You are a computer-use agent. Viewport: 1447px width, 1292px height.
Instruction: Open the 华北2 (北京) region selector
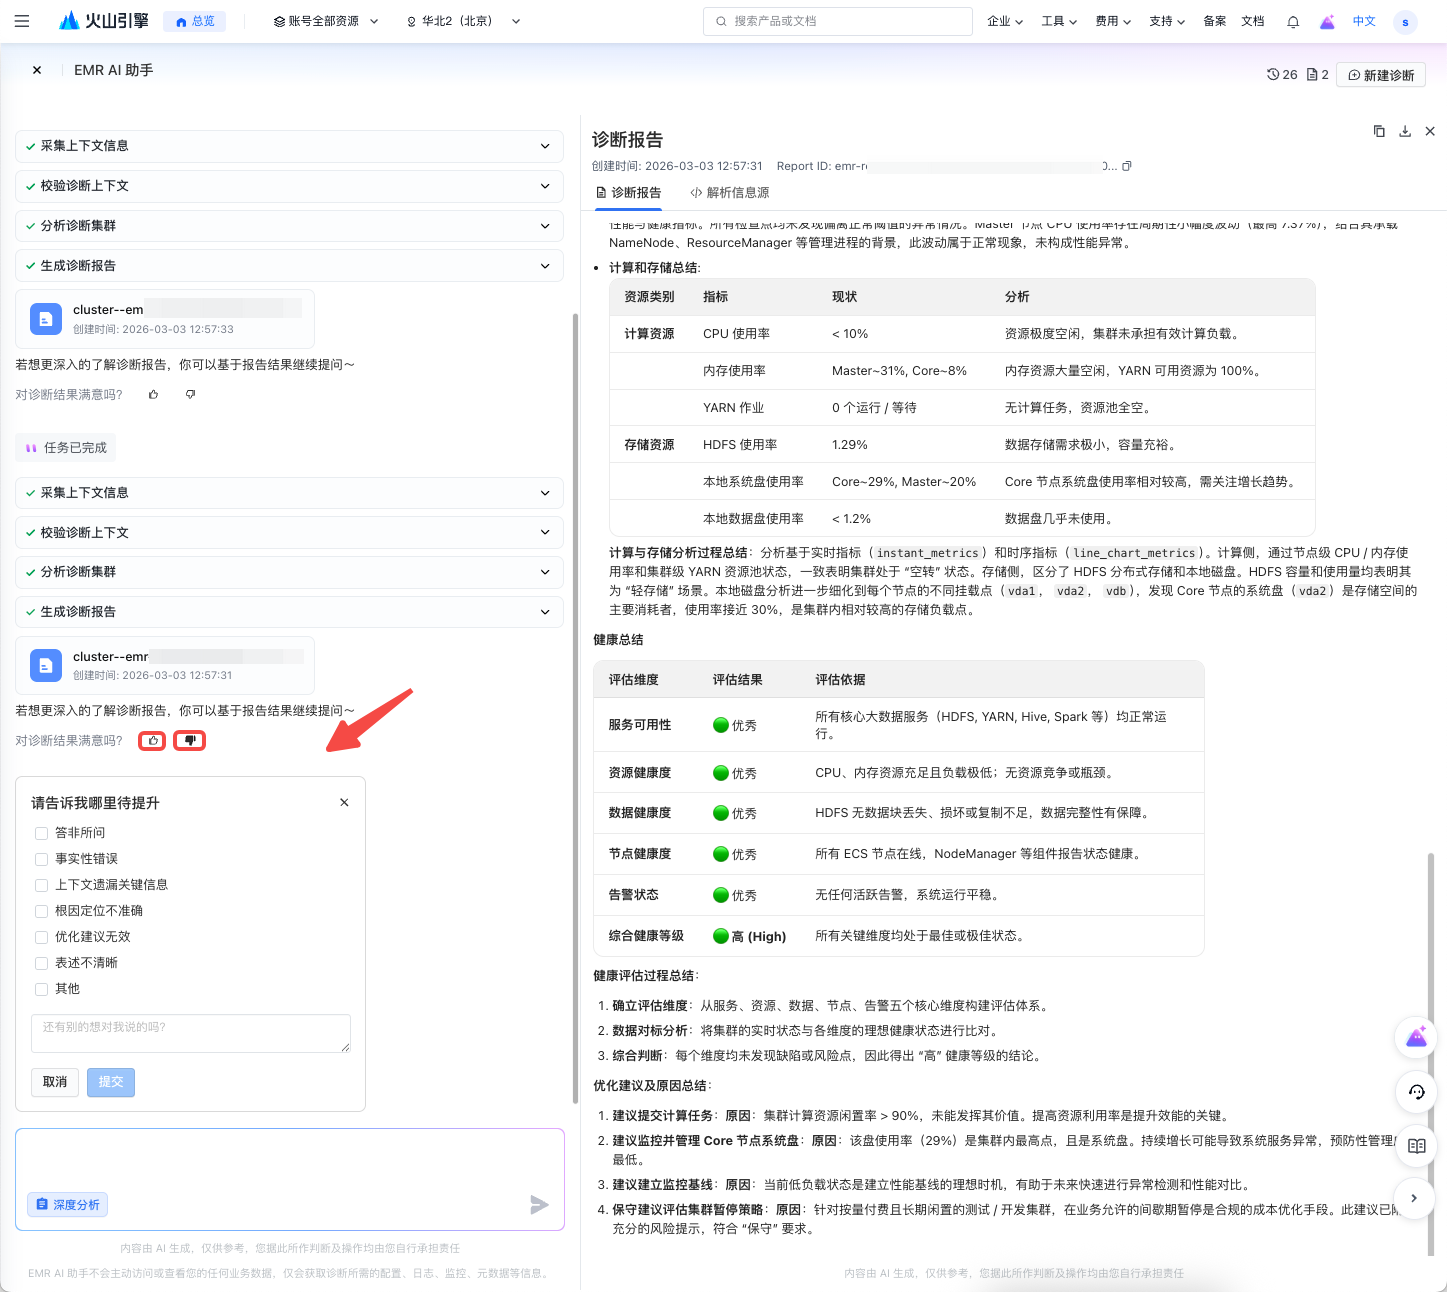(463, 21)
